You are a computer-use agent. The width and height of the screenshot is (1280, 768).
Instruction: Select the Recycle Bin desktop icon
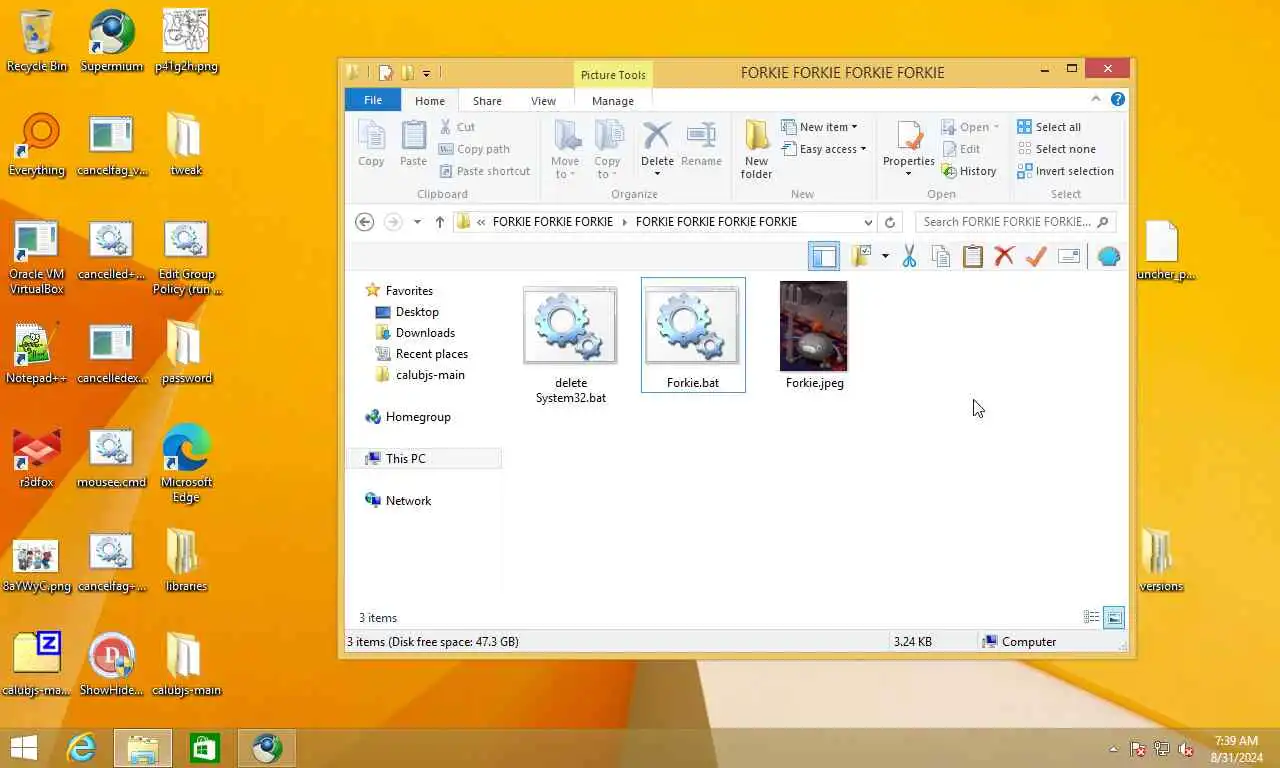[37, 41]
